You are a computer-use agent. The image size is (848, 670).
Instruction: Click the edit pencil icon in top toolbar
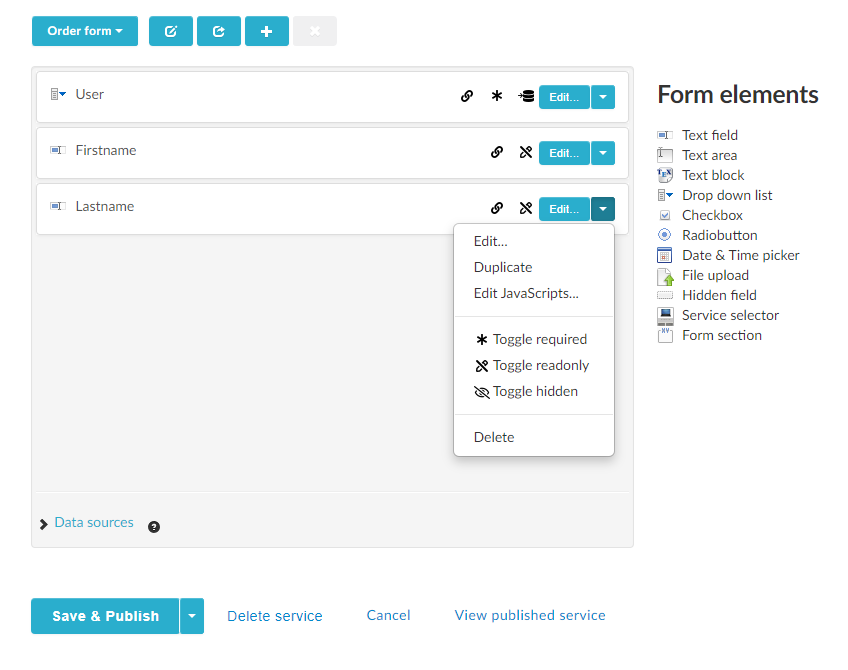(171, 31)
